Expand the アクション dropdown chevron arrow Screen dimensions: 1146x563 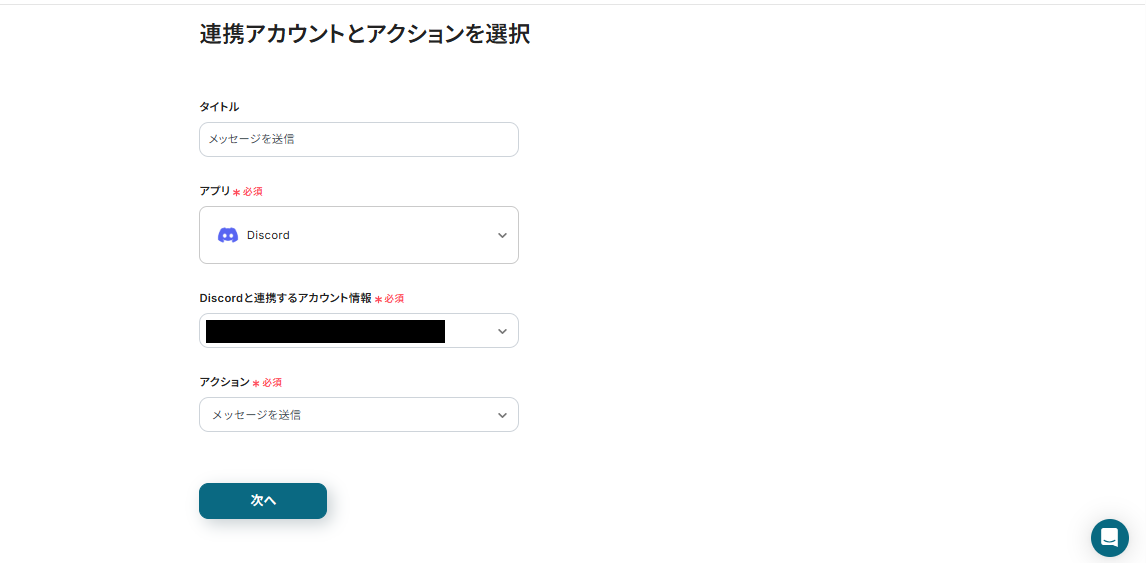502,415
